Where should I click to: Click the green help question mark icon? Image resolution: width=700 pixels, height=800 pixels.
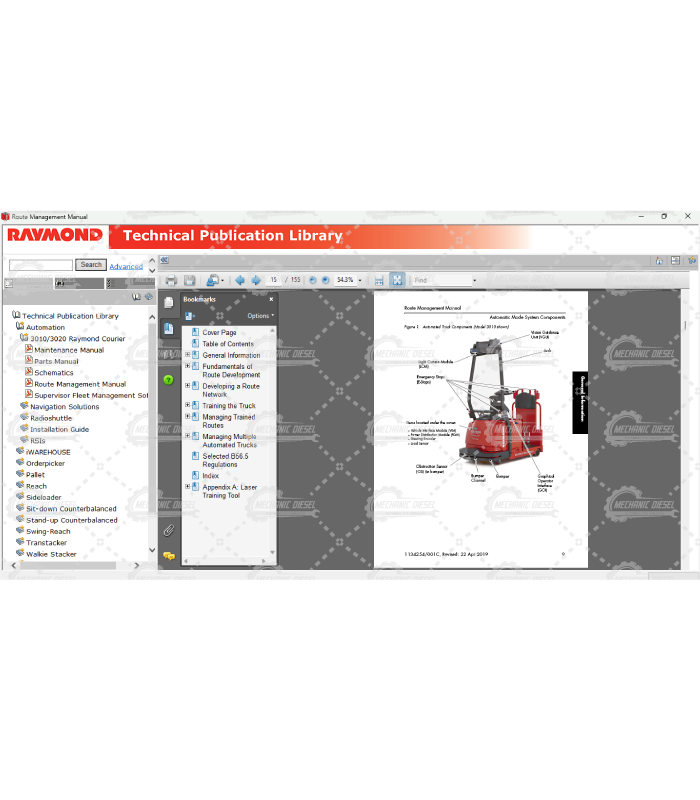pyautogui.click(x=169, y=380)
